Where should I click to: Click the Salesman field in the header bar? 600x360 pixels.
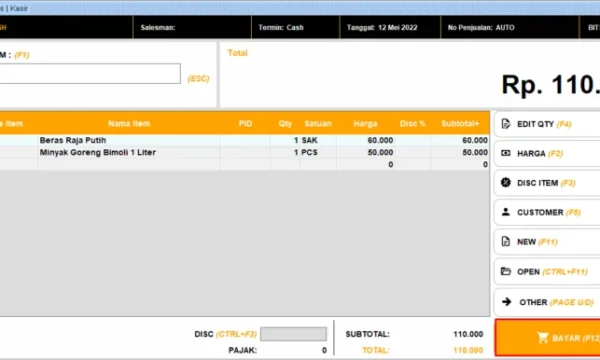[192, 28]
